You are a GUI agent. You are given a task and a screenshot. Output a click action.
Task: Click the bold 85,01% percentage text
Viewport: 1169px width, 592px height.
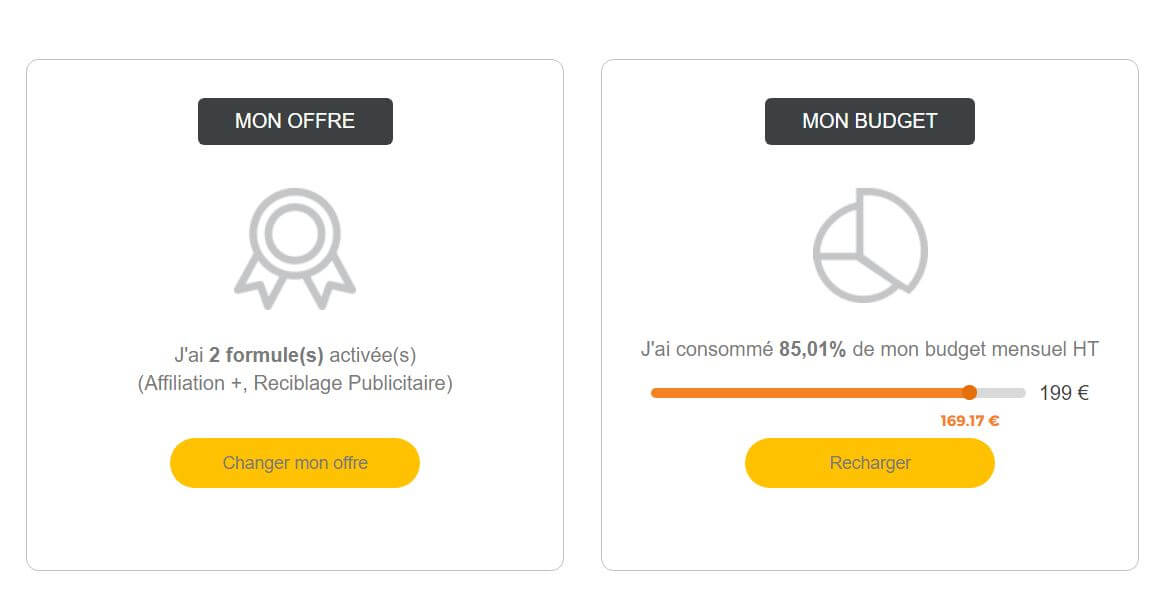tap(812, 349)
